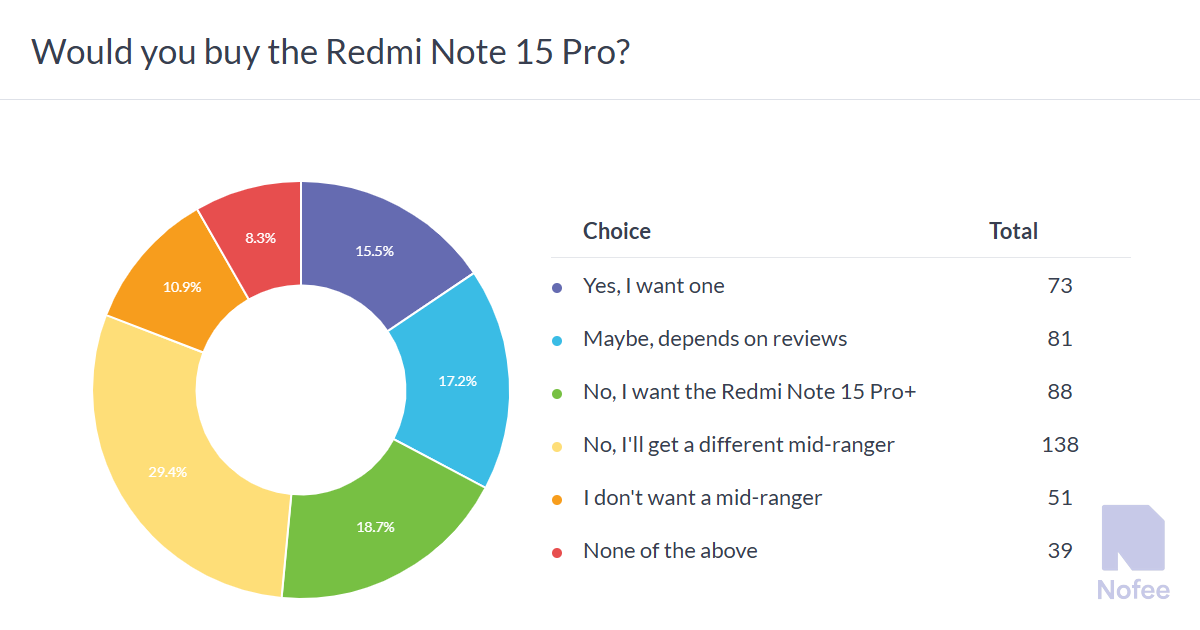Click the green legend dot for Pro+ choice
Image resolution: width=1200 pixels, height=630 pixels.
[557, 393]
